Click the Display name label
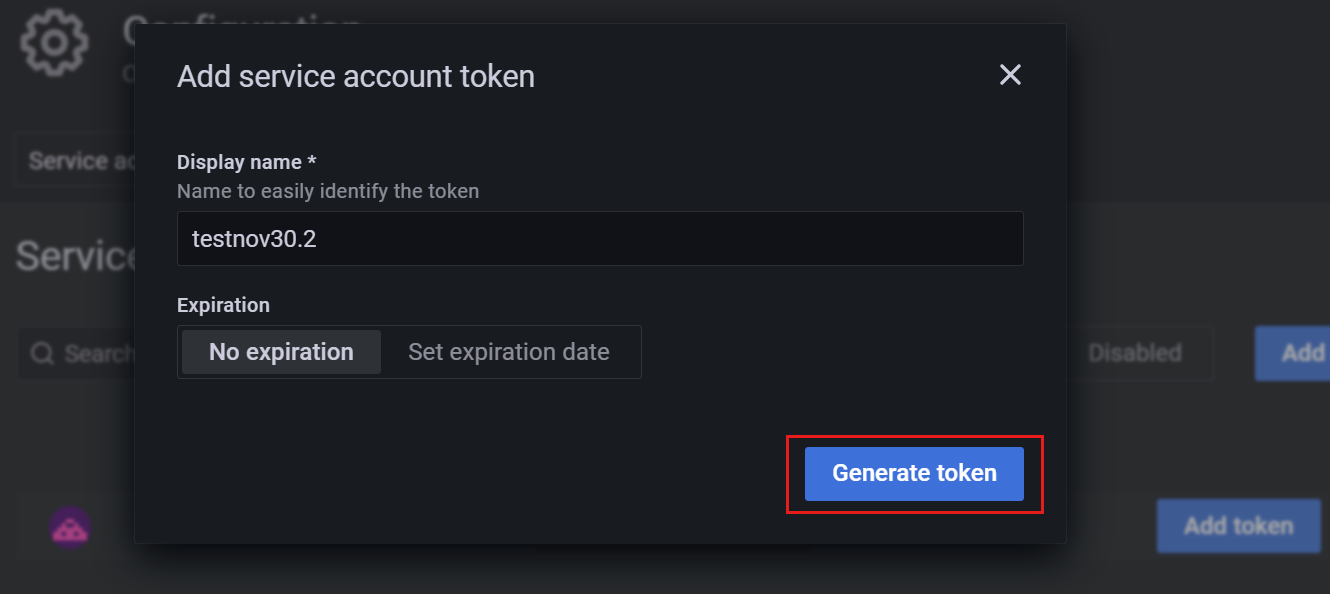The image size is (1330, 594). tap(246, 162)
